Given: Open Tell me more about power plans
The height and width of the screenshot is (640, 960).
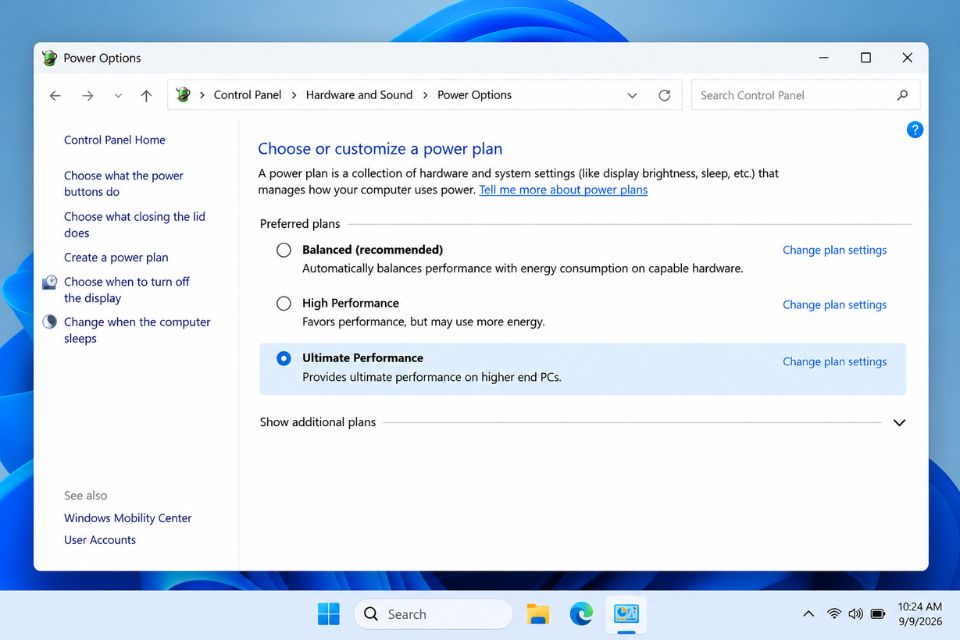Looking at the screenshot, I should (x=563, y=190).
